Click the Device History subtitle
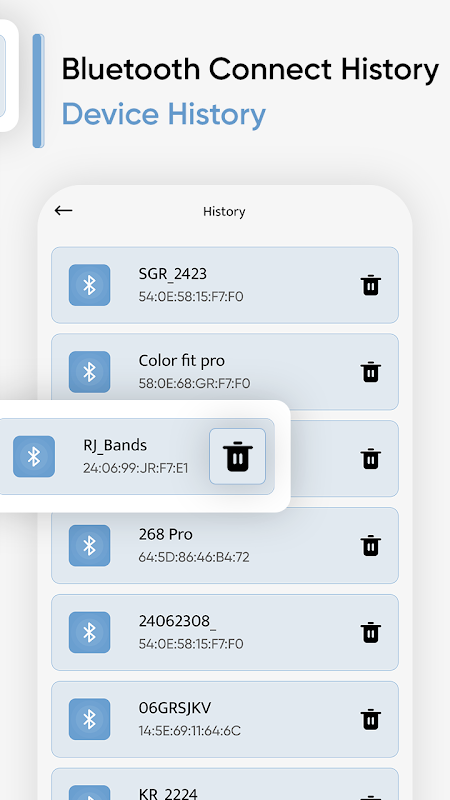 (x=163, y=114)
